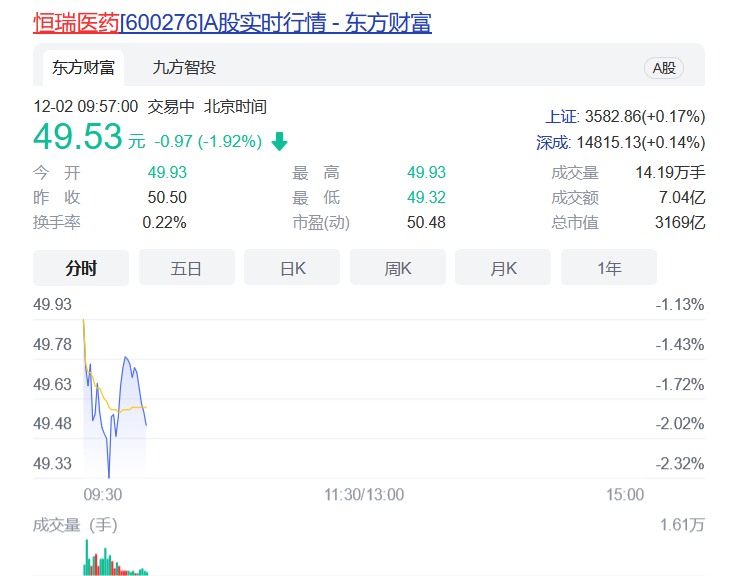Click the green down arrow icon

(x=279, y=141)
